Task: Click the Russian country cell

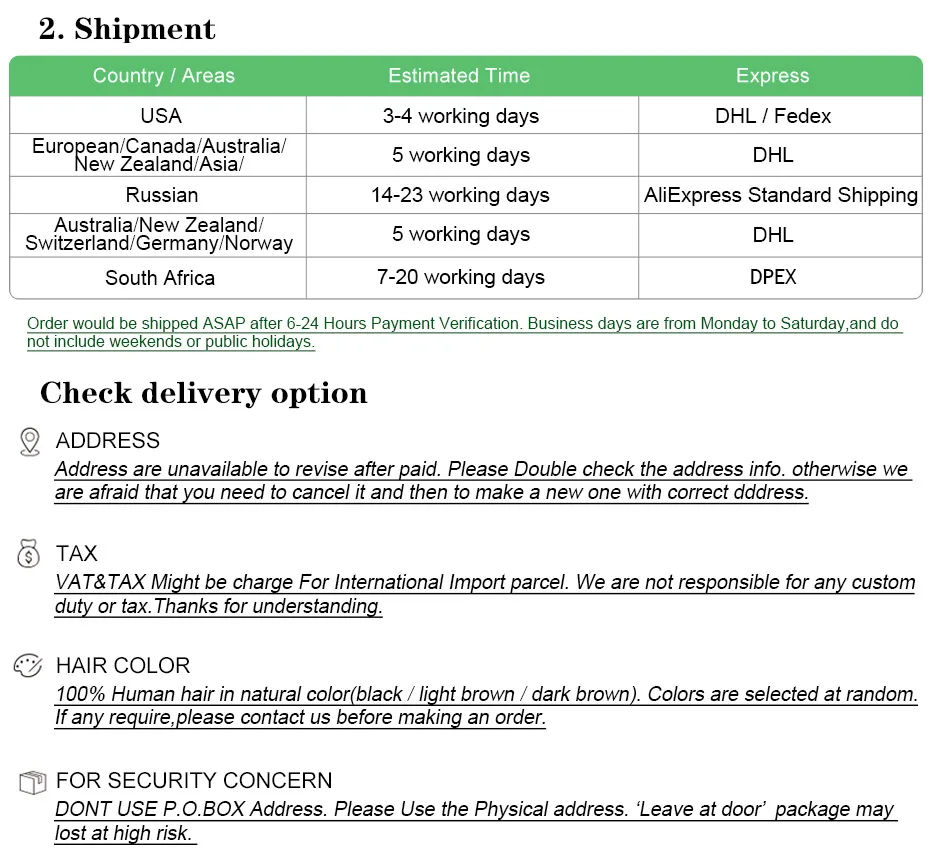Action: [161, 195]
